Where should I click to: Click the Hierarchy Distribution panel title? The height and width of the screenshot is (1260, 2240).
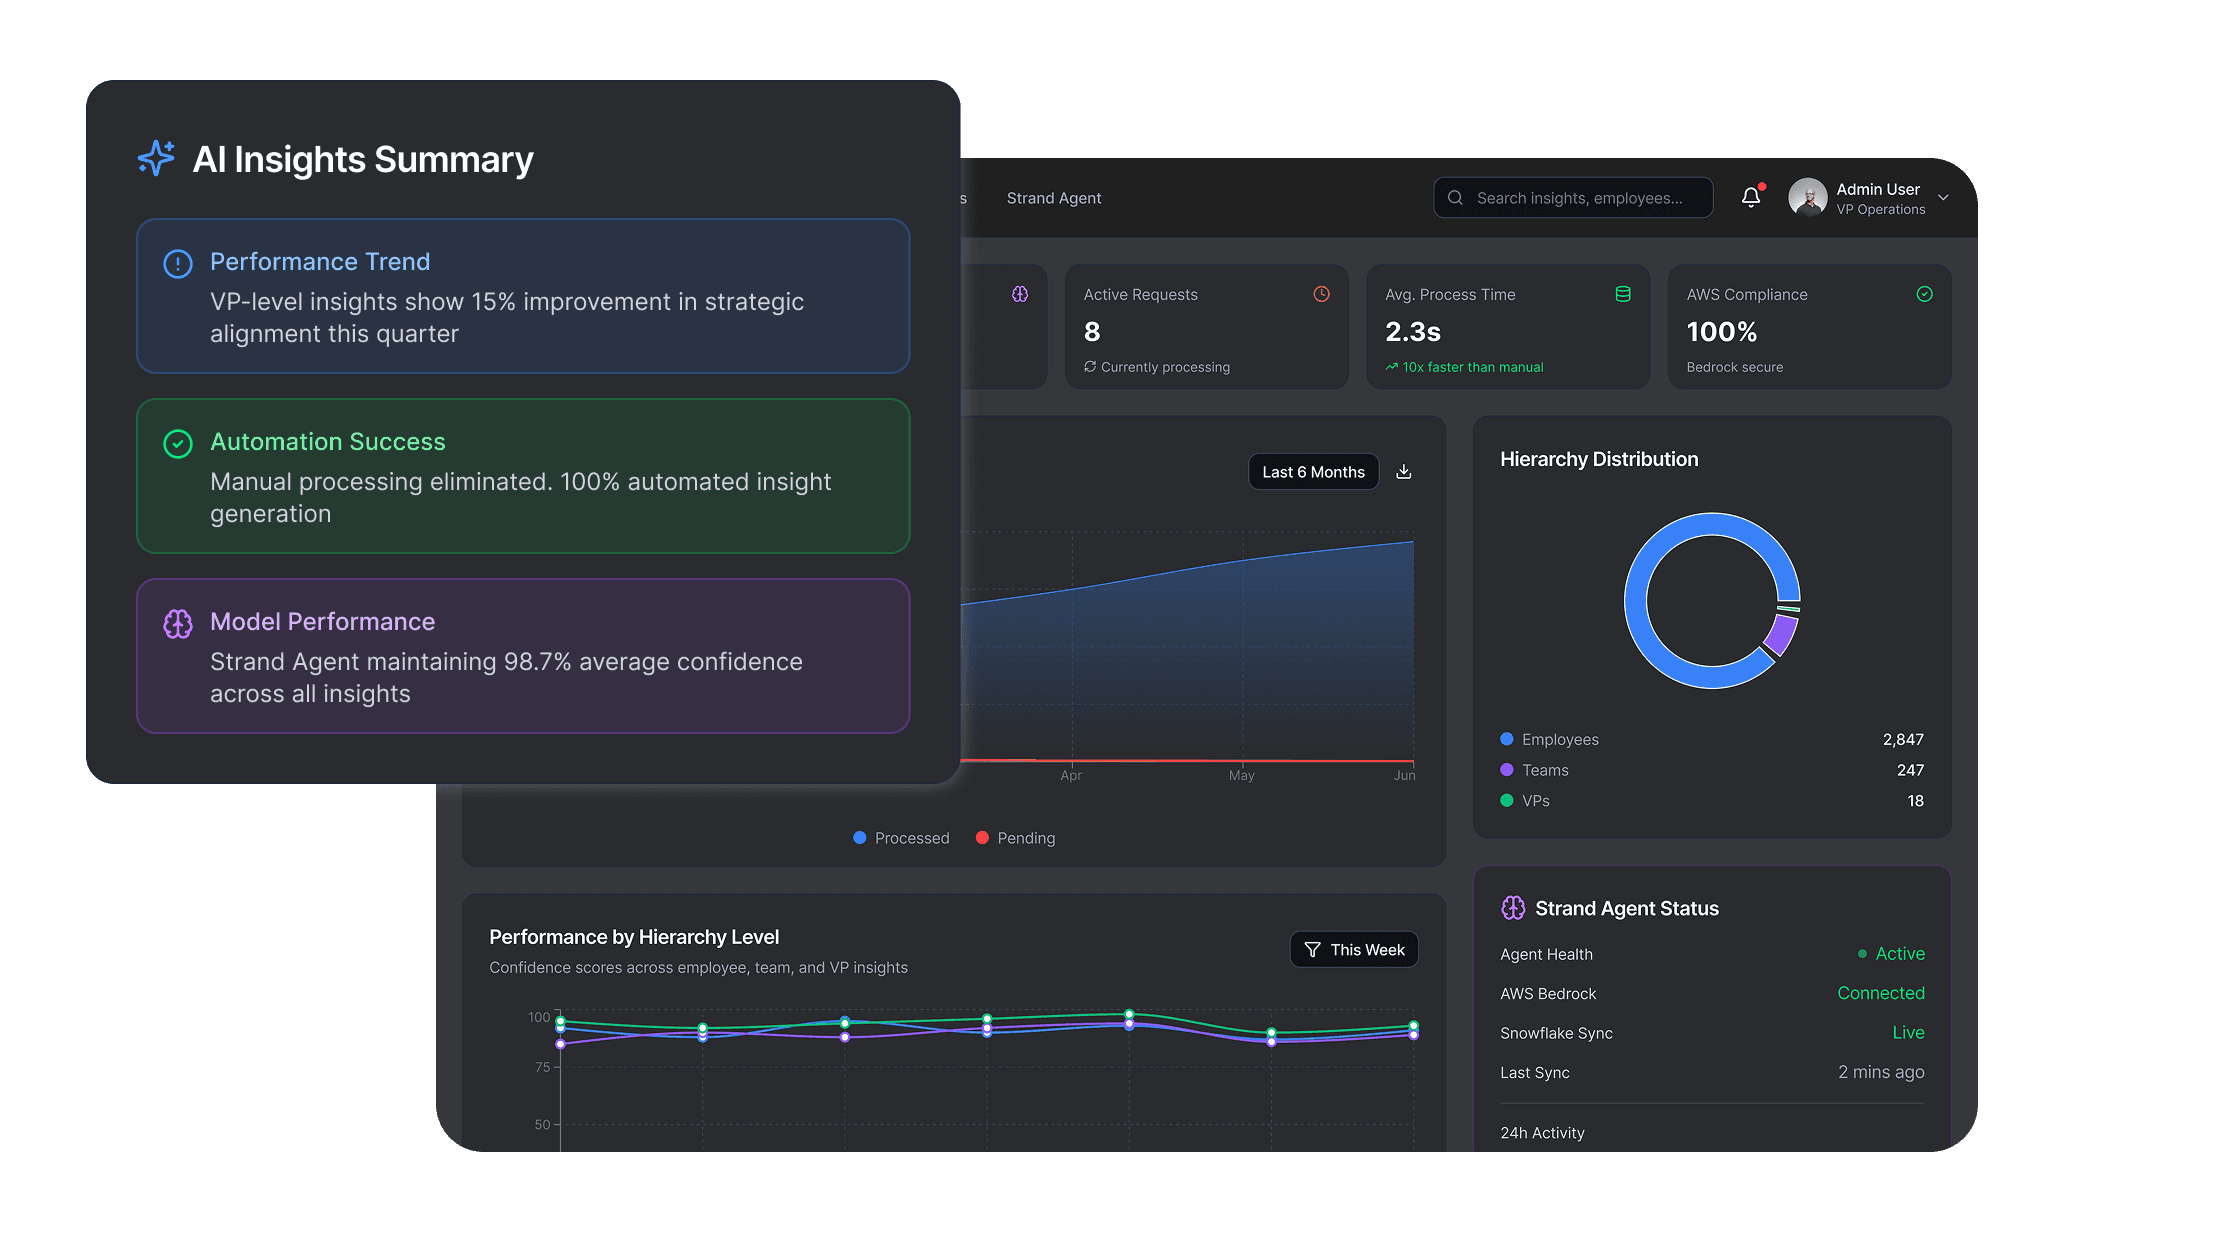tap(1600, 459)
